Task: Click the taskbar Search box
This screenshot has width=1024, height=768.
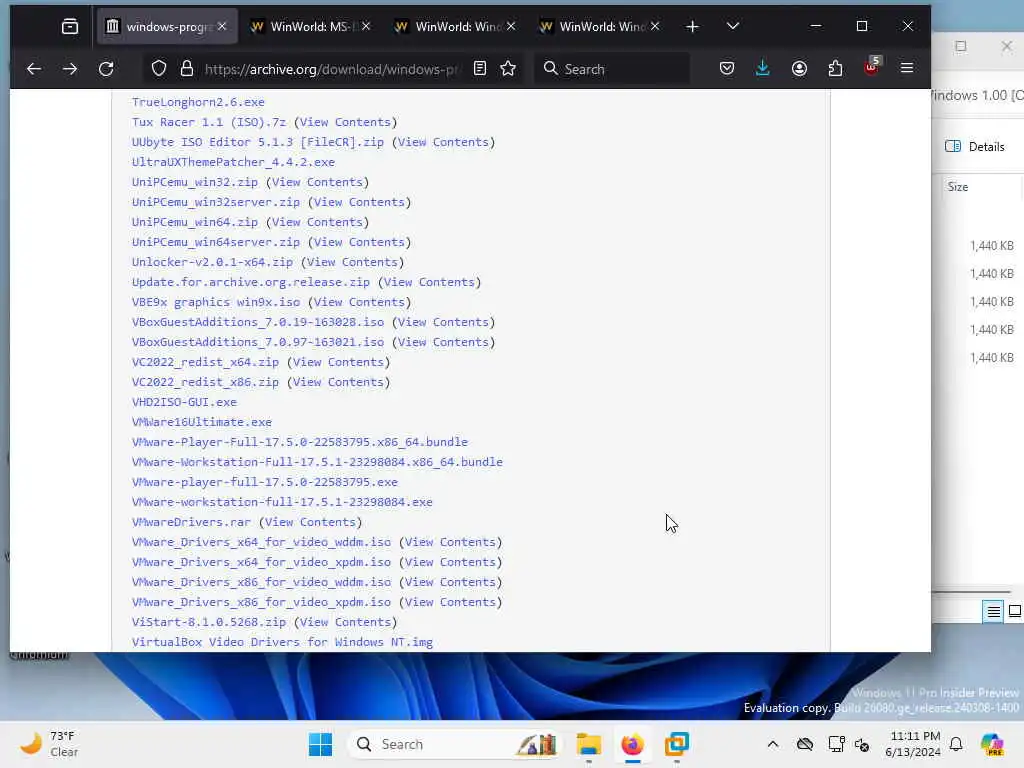Action: coord(456,744)
